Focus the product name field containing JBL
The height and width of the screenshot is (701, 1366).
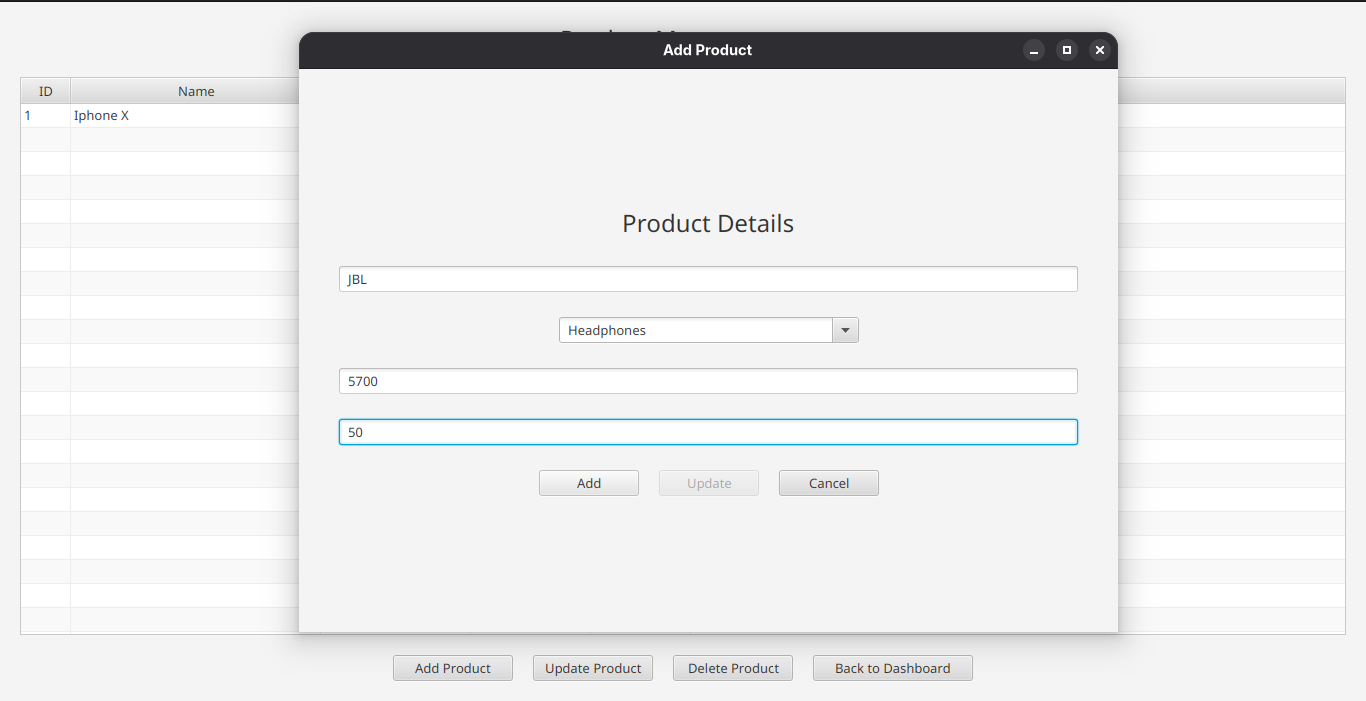pyautogui.click(x=708, y=279)
